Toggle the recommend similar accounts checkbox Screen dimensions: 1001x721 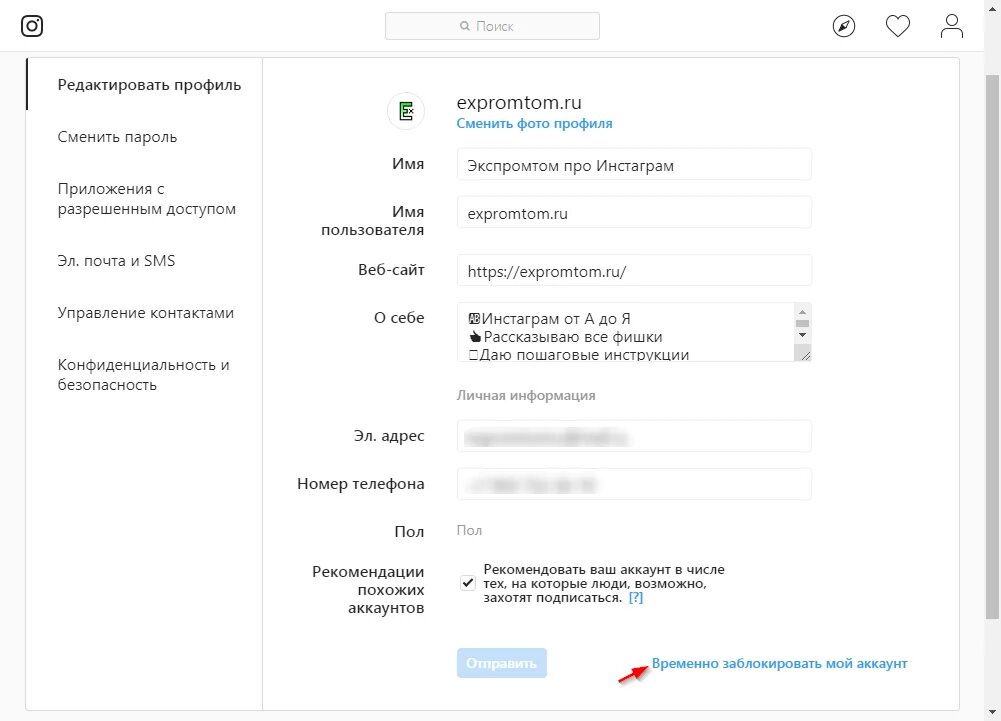pos(468,583)
